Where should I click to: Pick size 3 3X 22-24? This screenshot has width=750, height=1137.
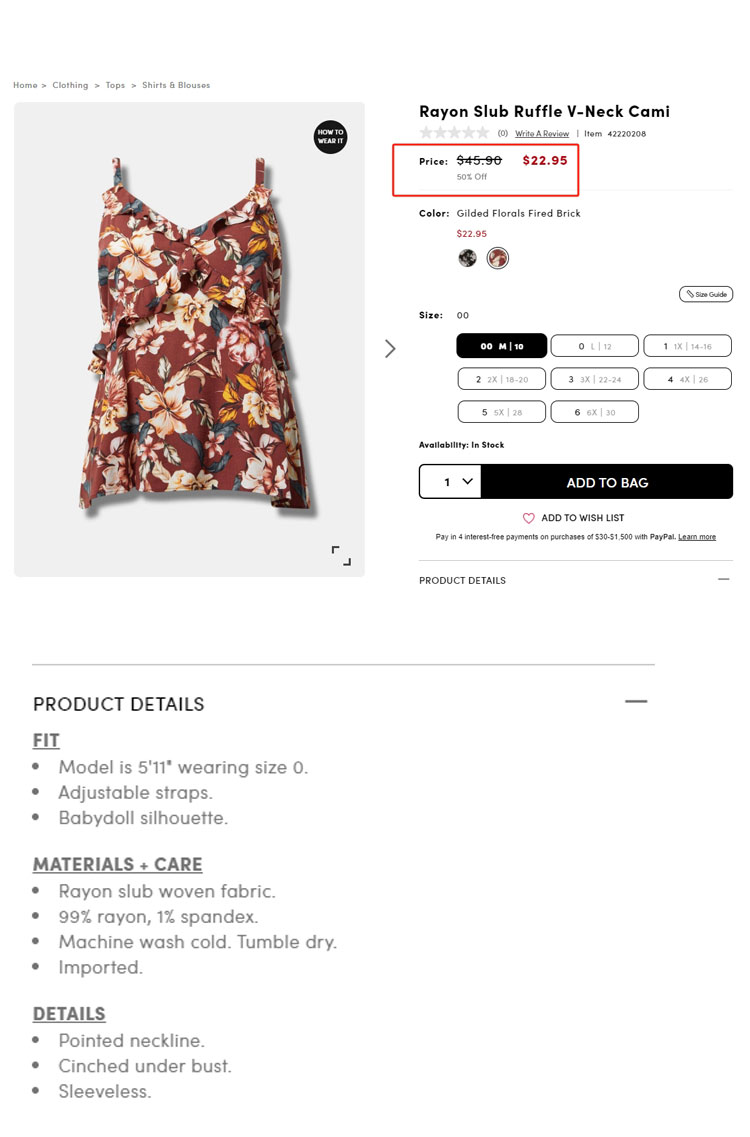coord(594,379)
